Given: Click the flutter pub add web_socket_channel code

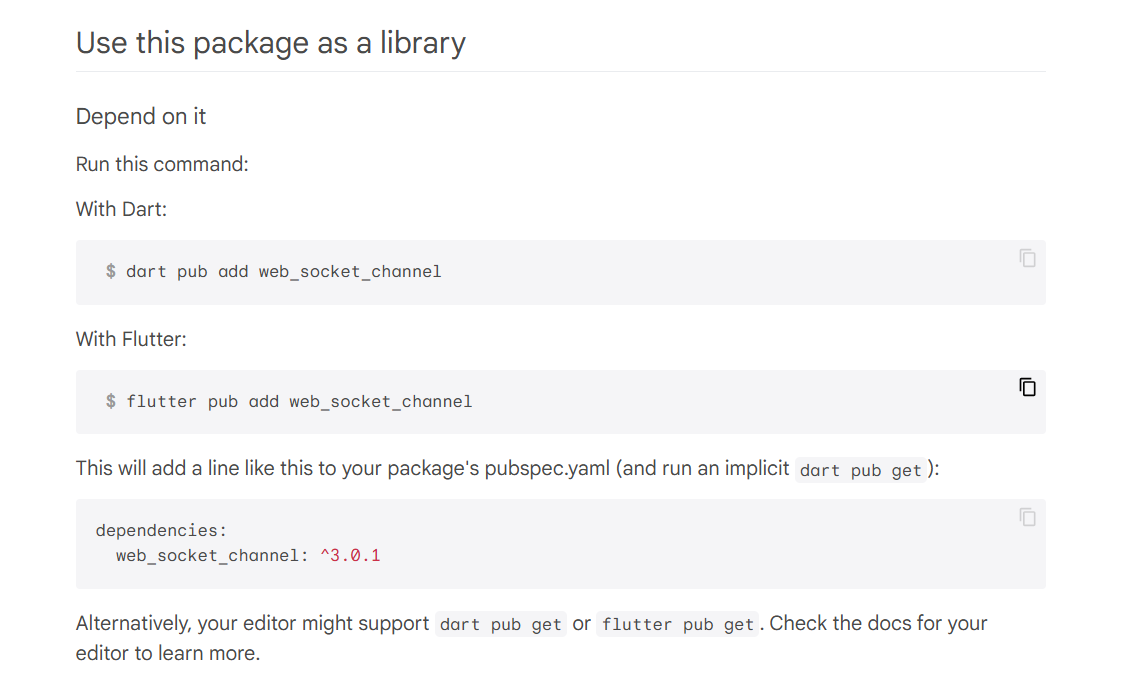Looking at the screenshot, I should pyautogui.click(x=299, y=401).
